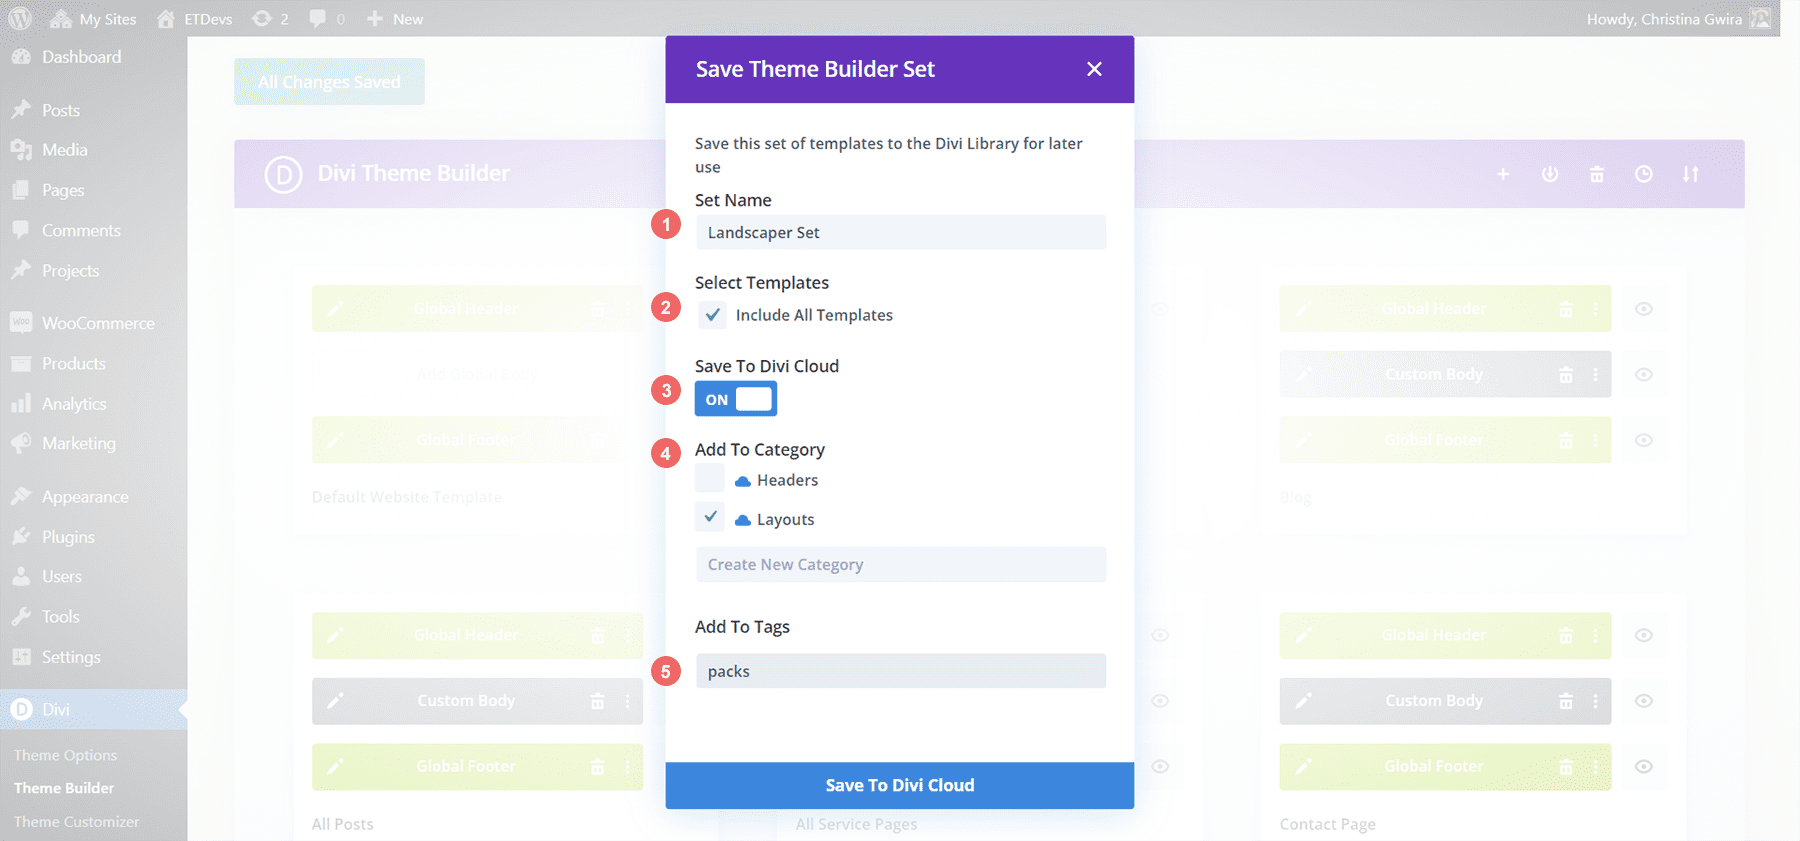Uncheck Include All Templates
Screen dimensions: 1800x841
712,315
